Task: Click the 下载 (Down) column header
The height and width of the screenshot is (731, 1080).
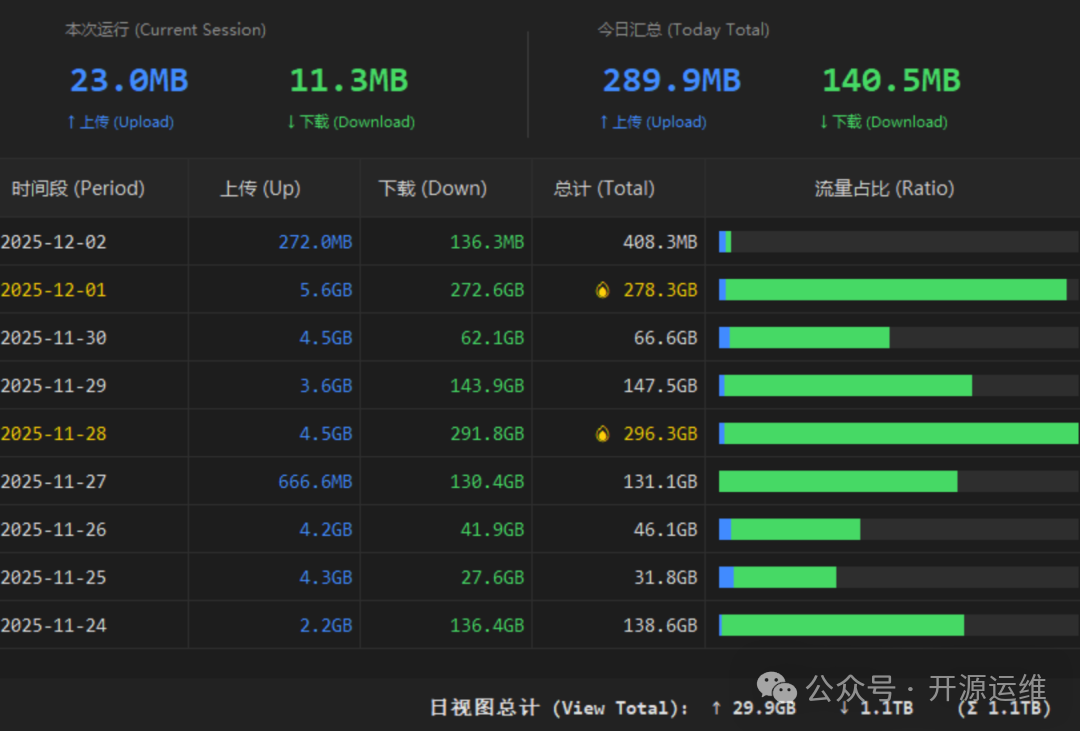Action: click(432, 188)
